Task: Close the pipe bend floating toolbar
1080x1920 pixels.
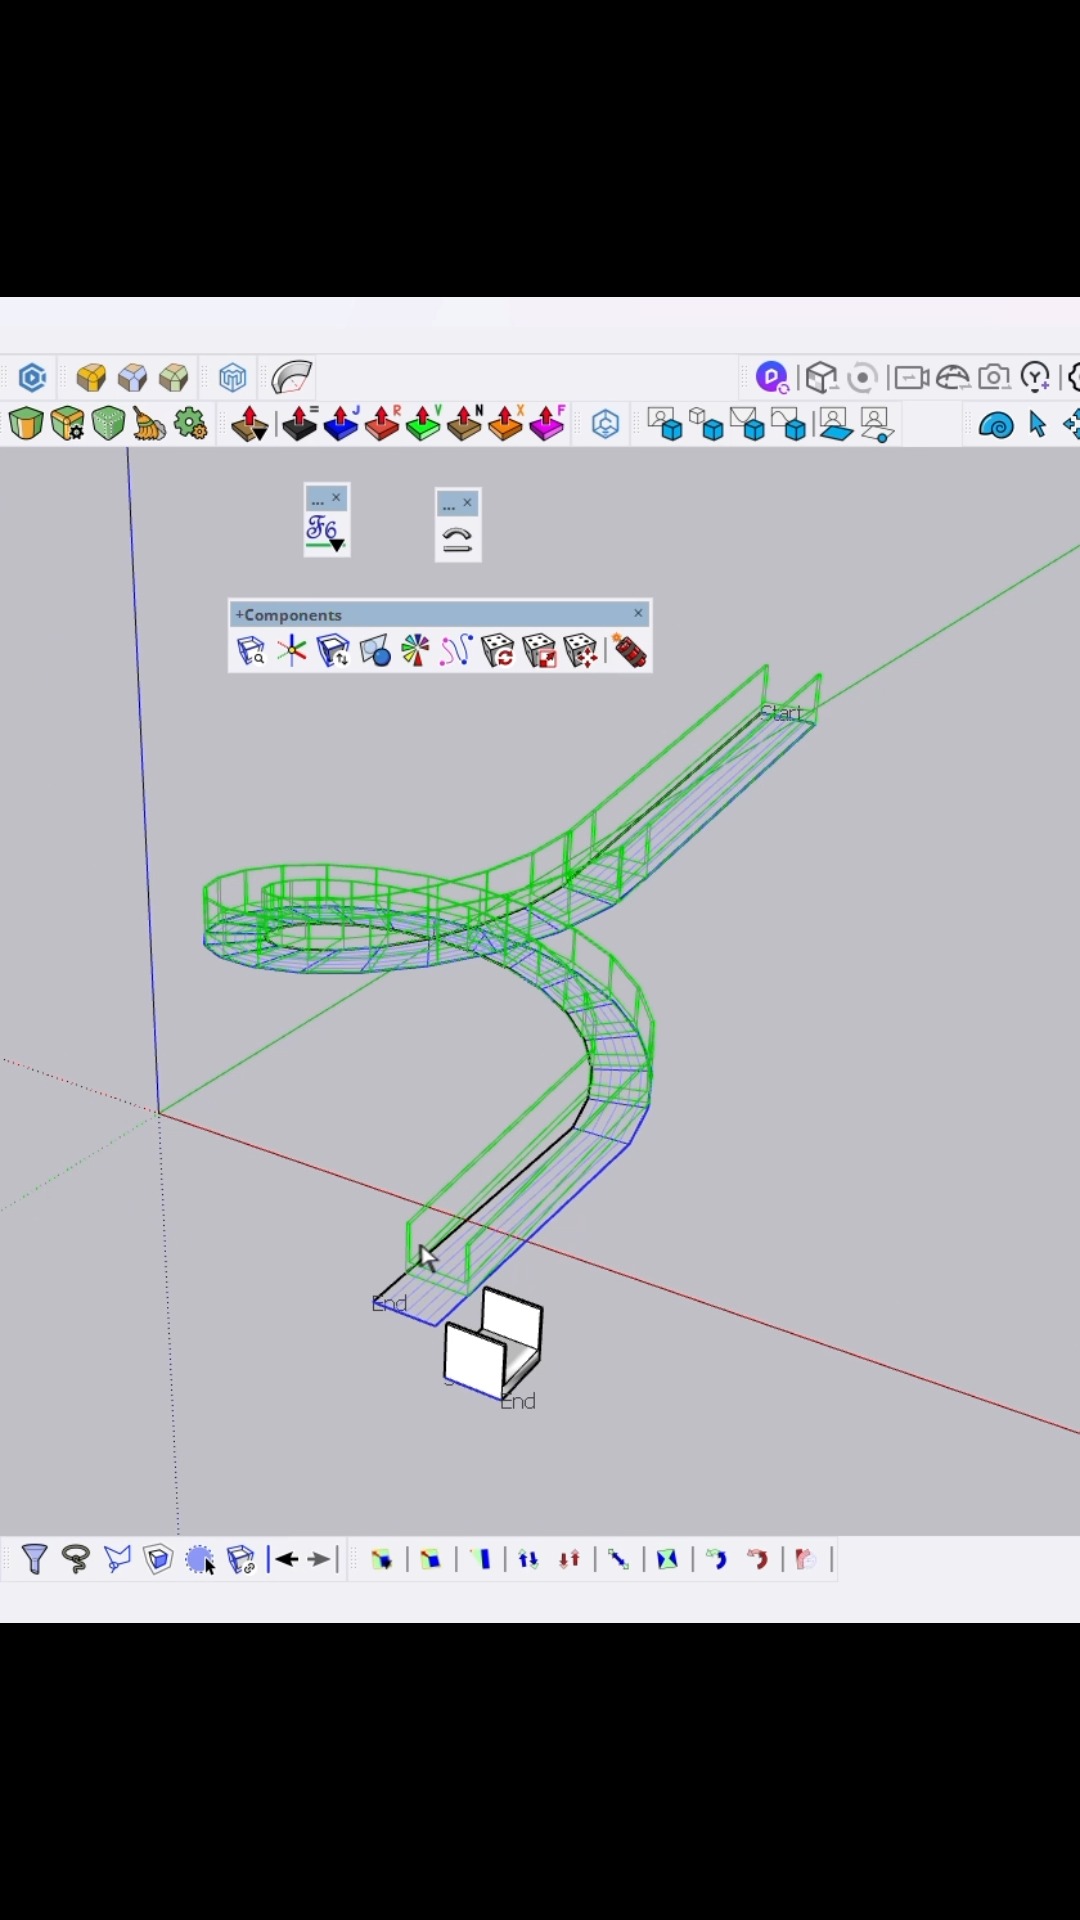Action: click(x=467, y=503)
